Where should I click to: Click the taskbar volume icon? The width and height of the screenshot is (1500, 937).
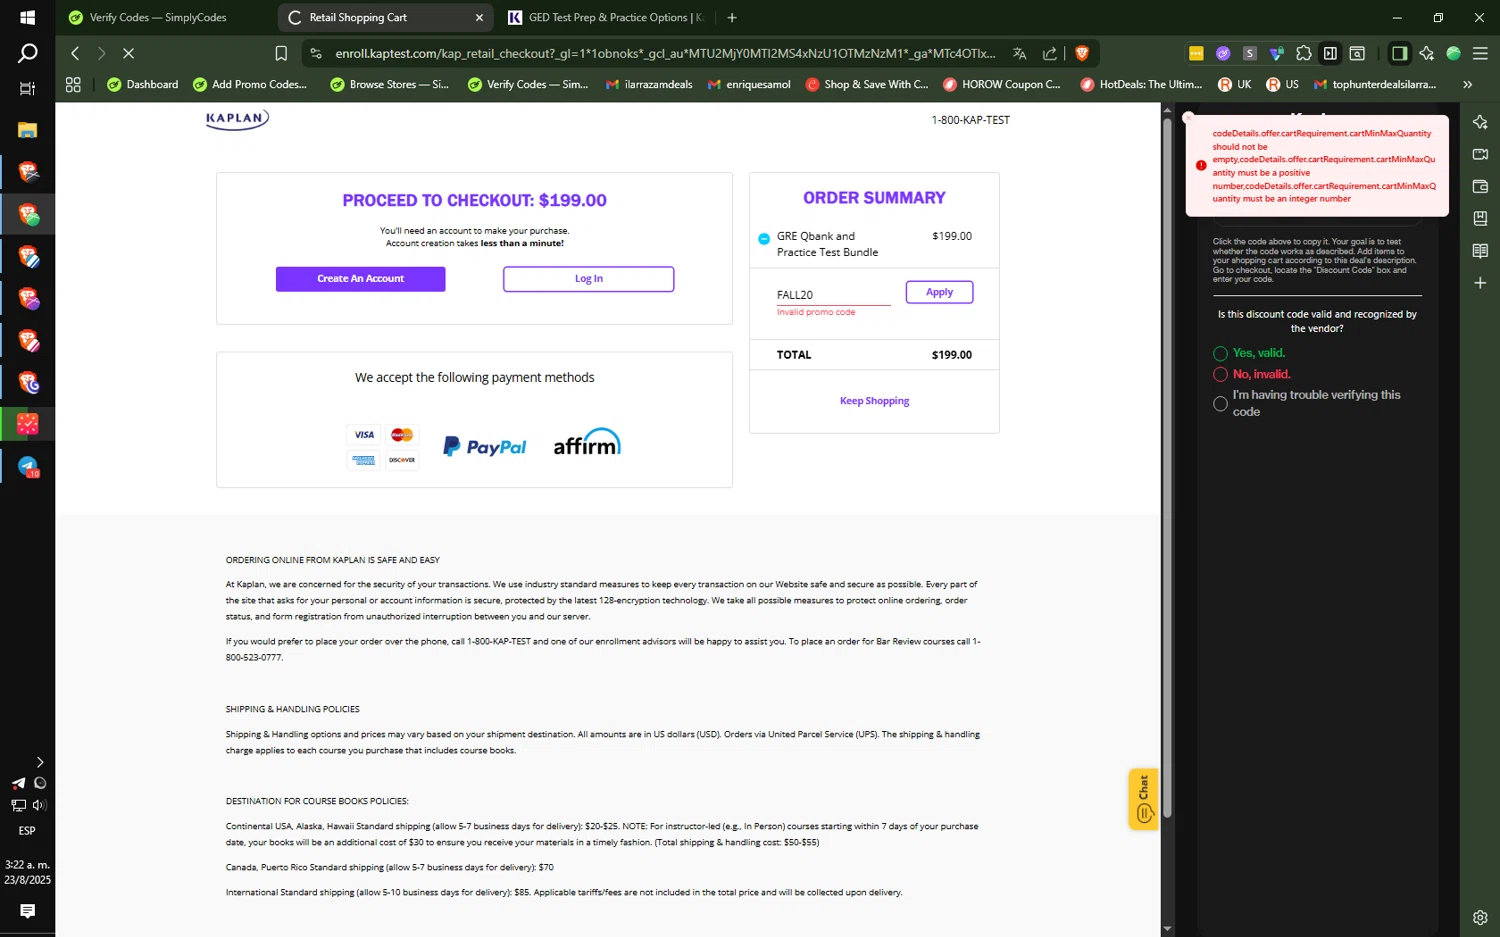click(40, 805)
